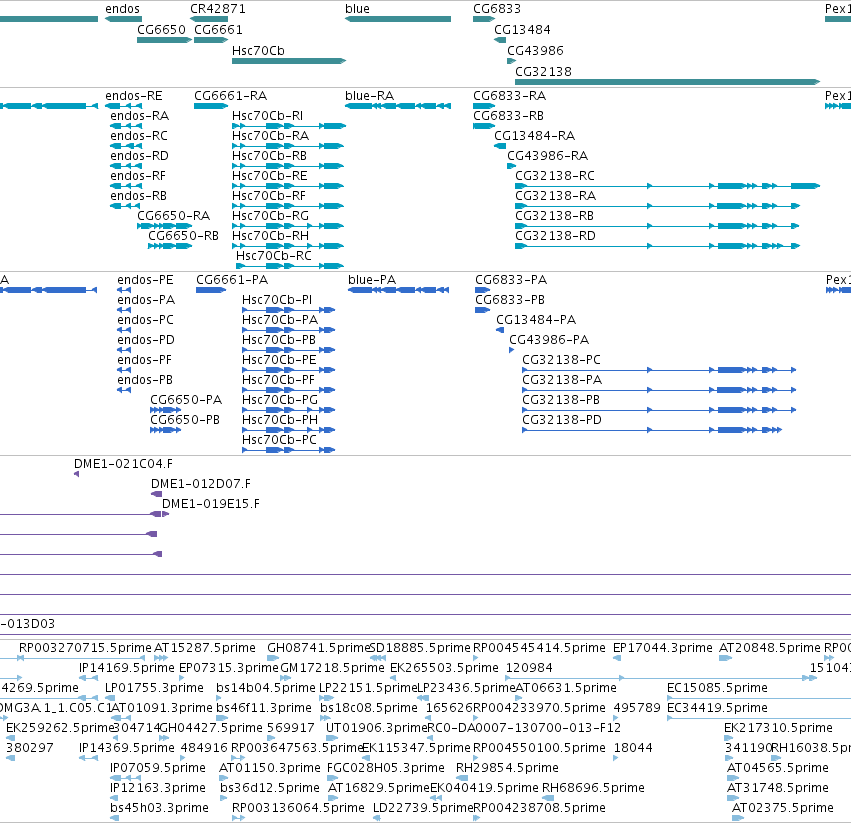The width and height of the screenshot is (851, 823).
Task: Click transcript CG6661-RA
Action: point(231,96)
